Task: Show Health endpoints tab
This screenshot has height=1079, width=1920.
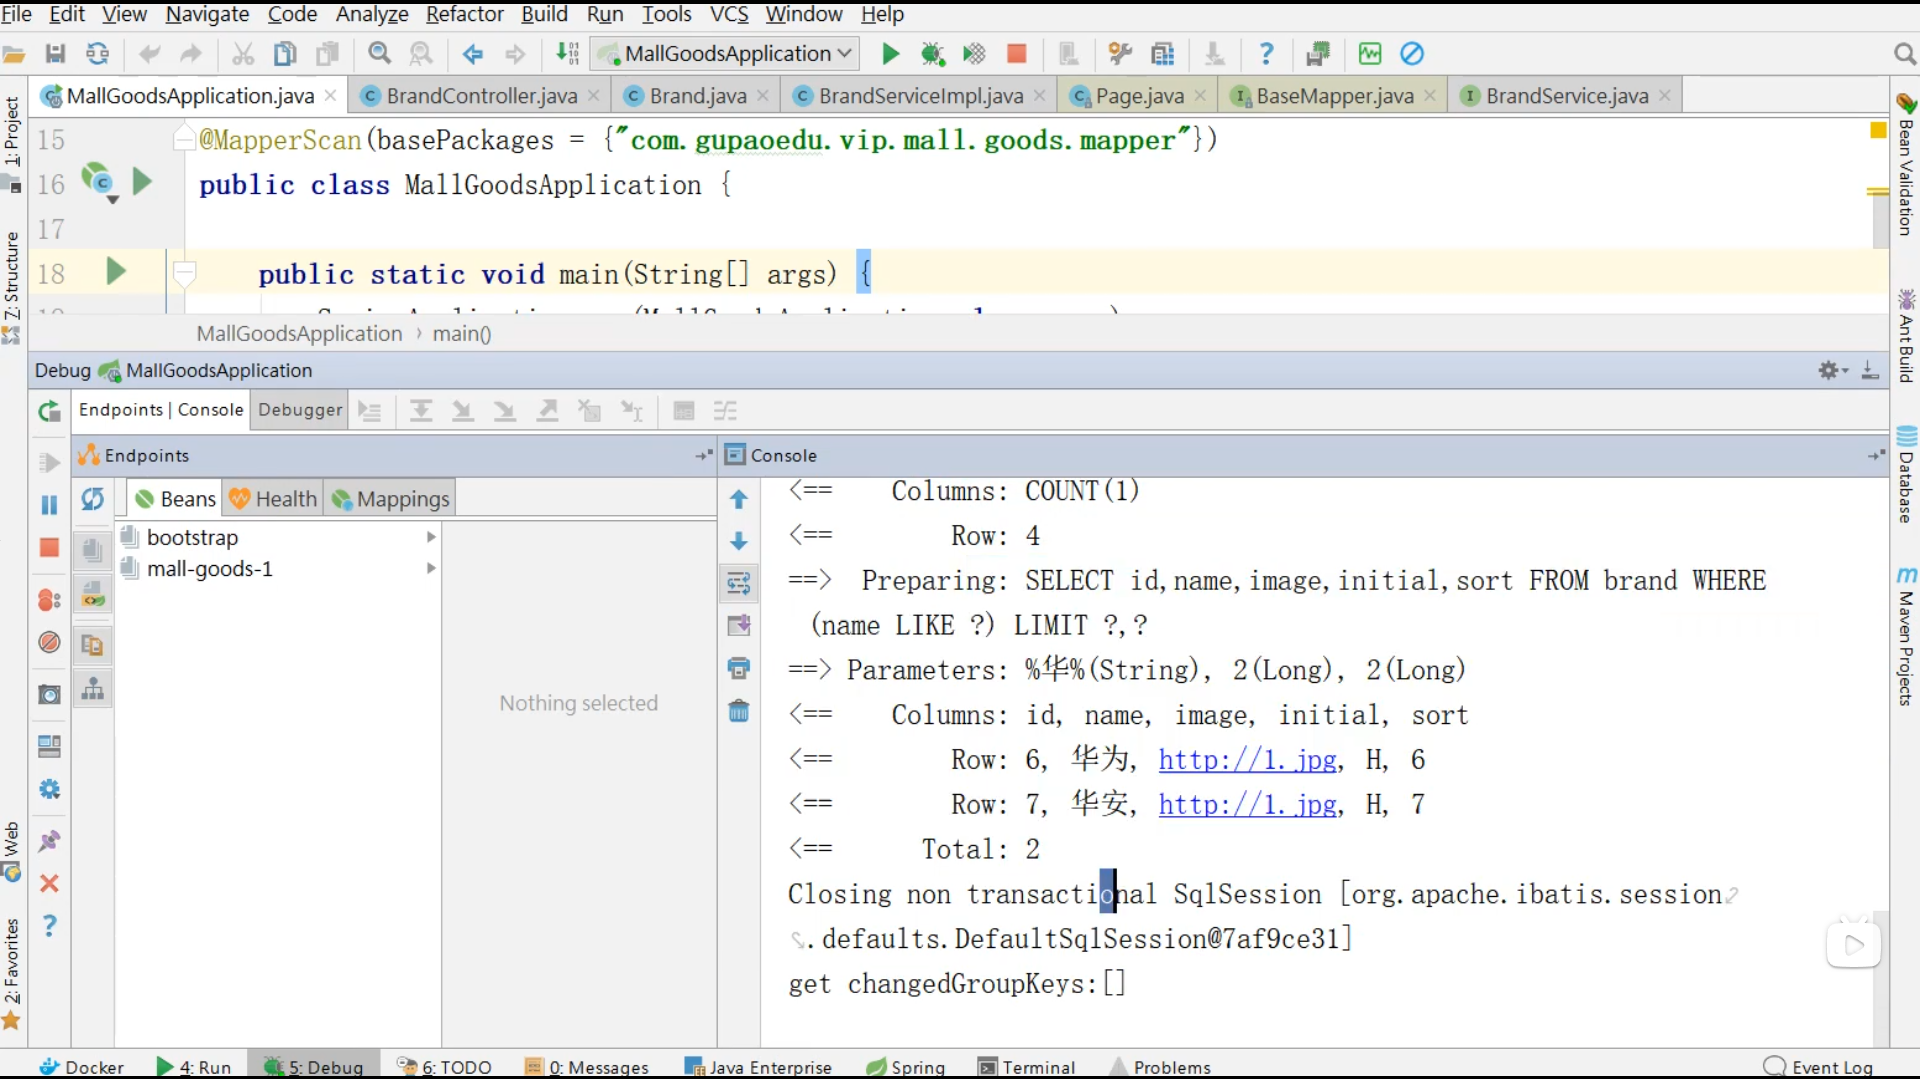Action: (273, 499)
